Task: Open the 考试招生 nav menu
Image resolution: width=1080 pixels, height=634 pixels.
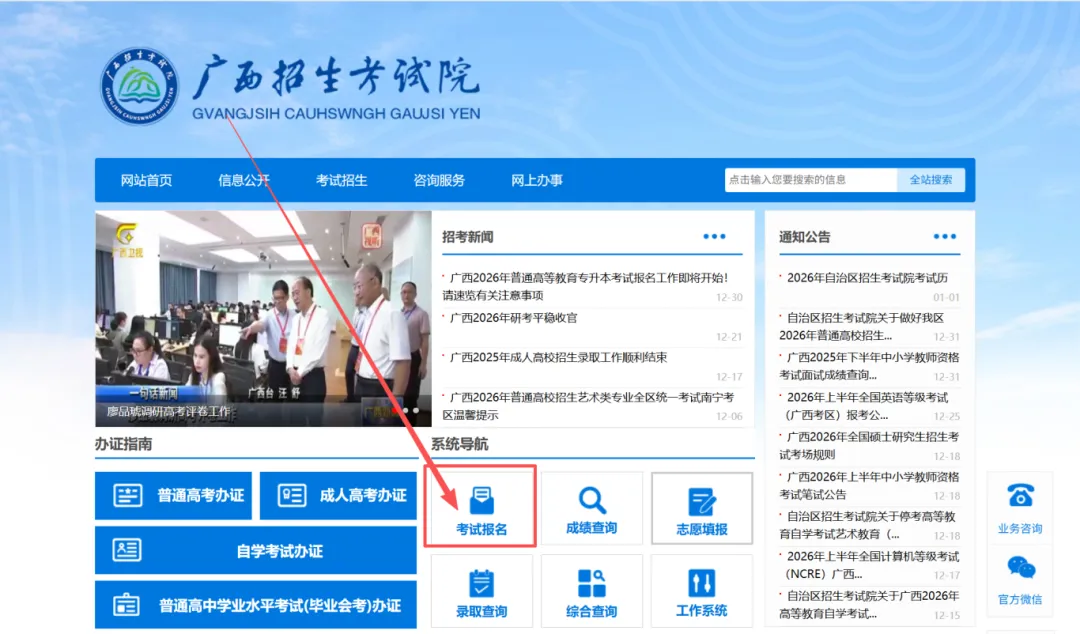Action: (x=342, y=181)
